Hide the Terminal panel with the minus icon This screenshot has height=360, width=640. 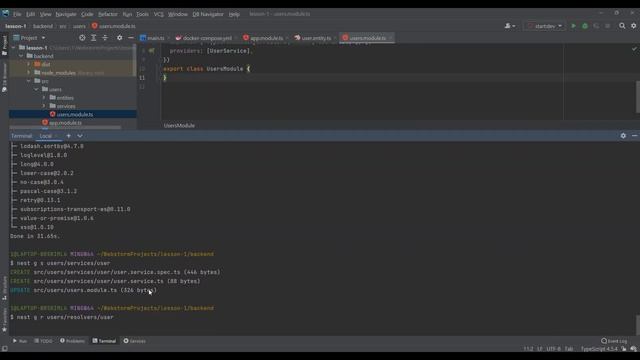[635, 136]
